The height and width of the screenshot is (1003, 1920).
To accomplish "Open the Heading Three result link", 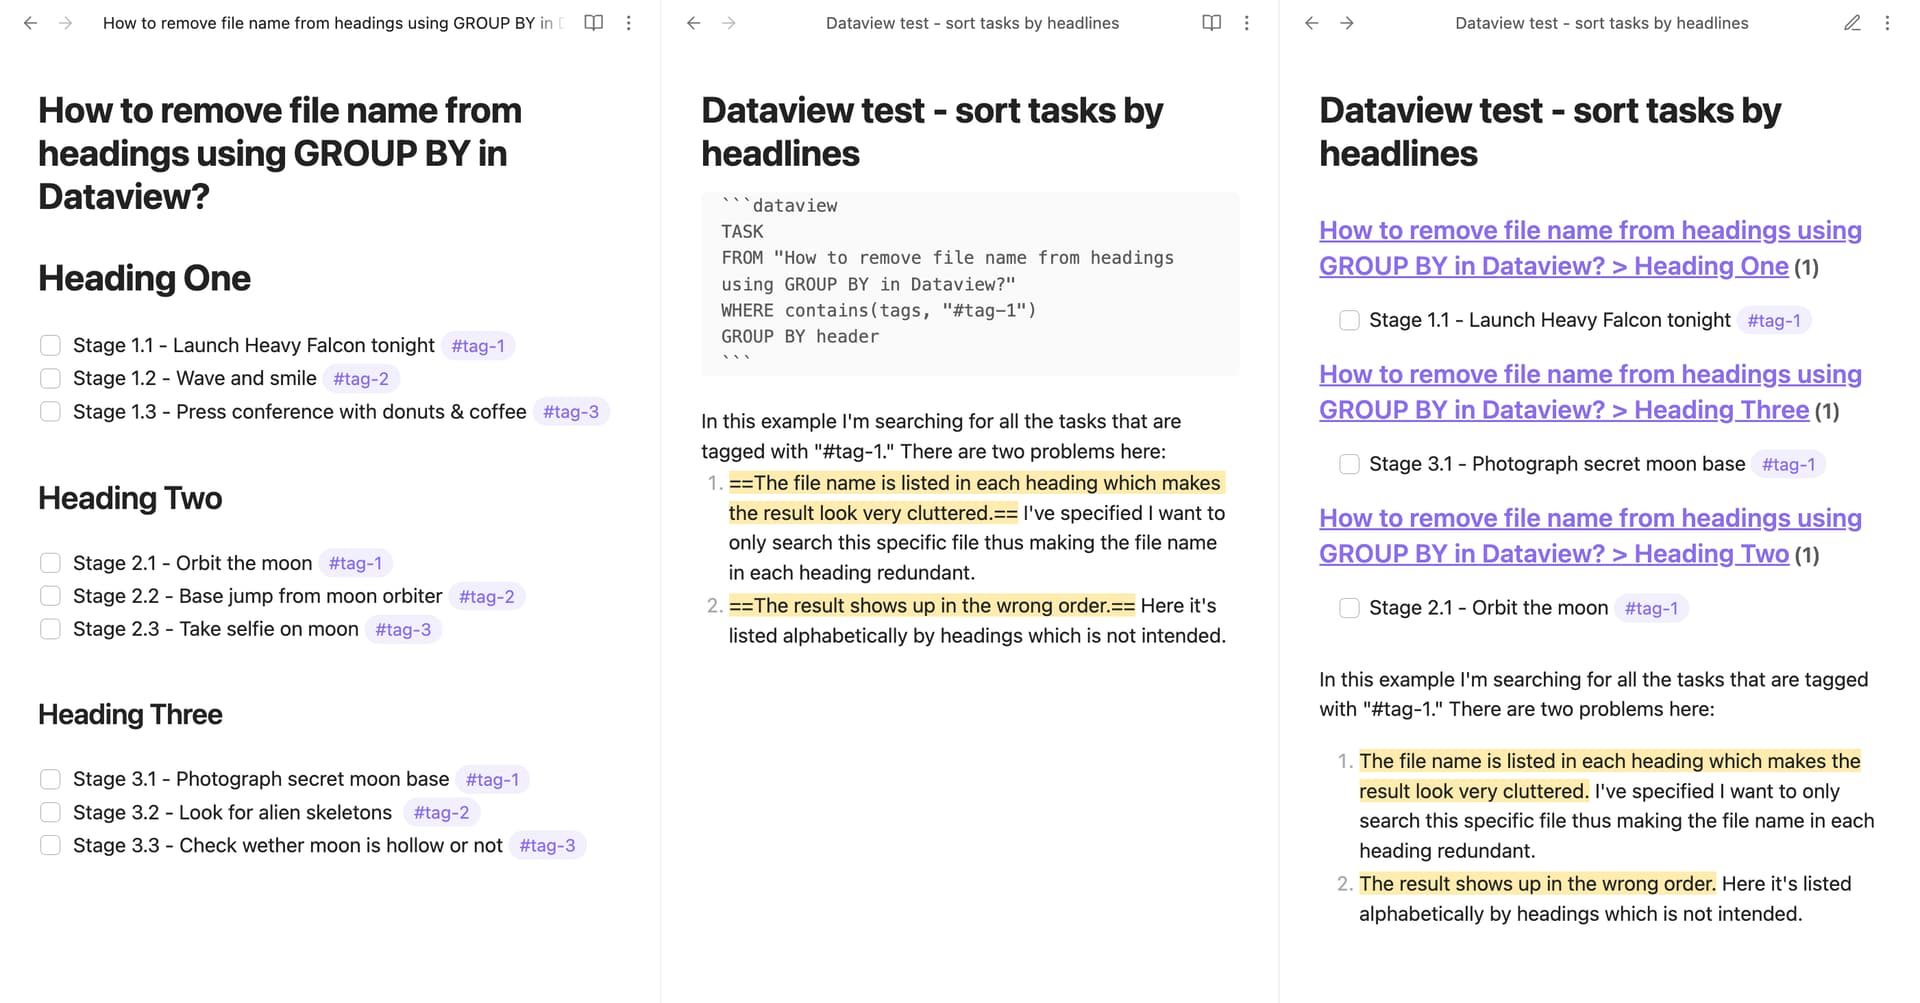I will [1590, 392].
